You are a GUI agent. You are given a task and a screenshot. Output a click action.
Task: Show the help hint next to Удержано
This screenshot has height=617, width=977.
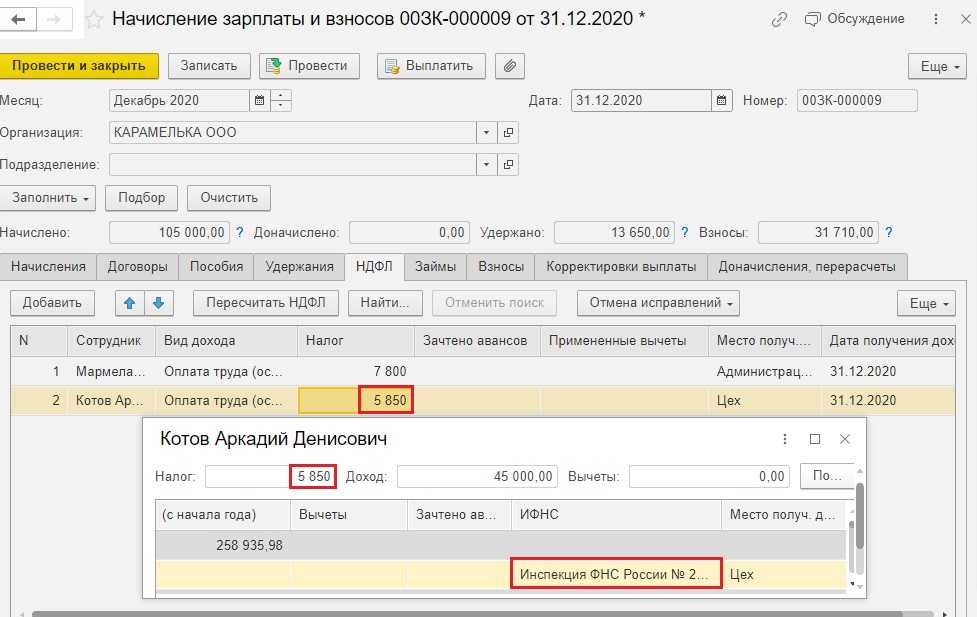(685, 232)
